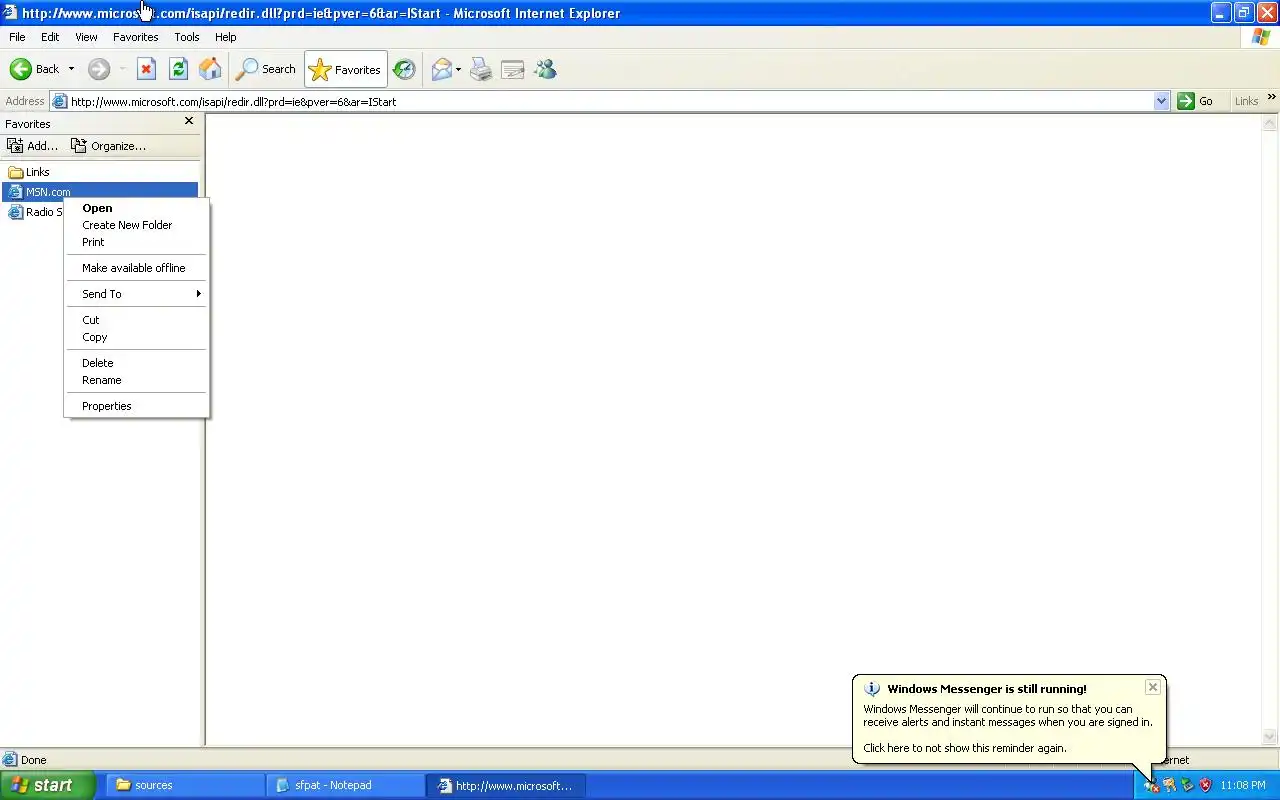Viewport: 1280px width, 800px height.
Task: Click the 11:08 PM clock
Action: 1243,785
